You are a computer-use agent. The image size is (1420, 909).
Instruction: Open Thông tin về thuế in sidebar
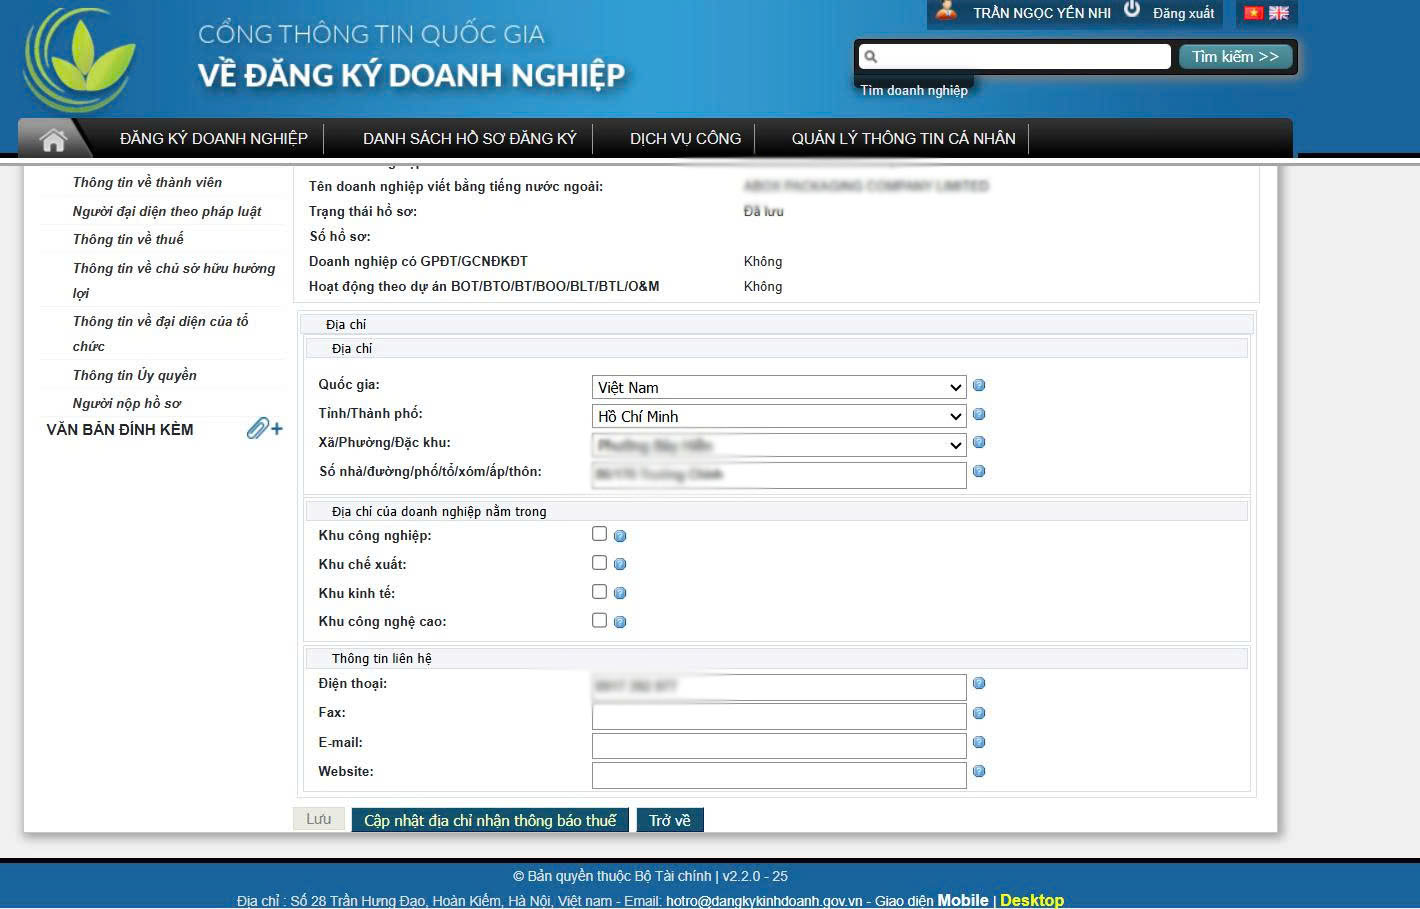128,239
